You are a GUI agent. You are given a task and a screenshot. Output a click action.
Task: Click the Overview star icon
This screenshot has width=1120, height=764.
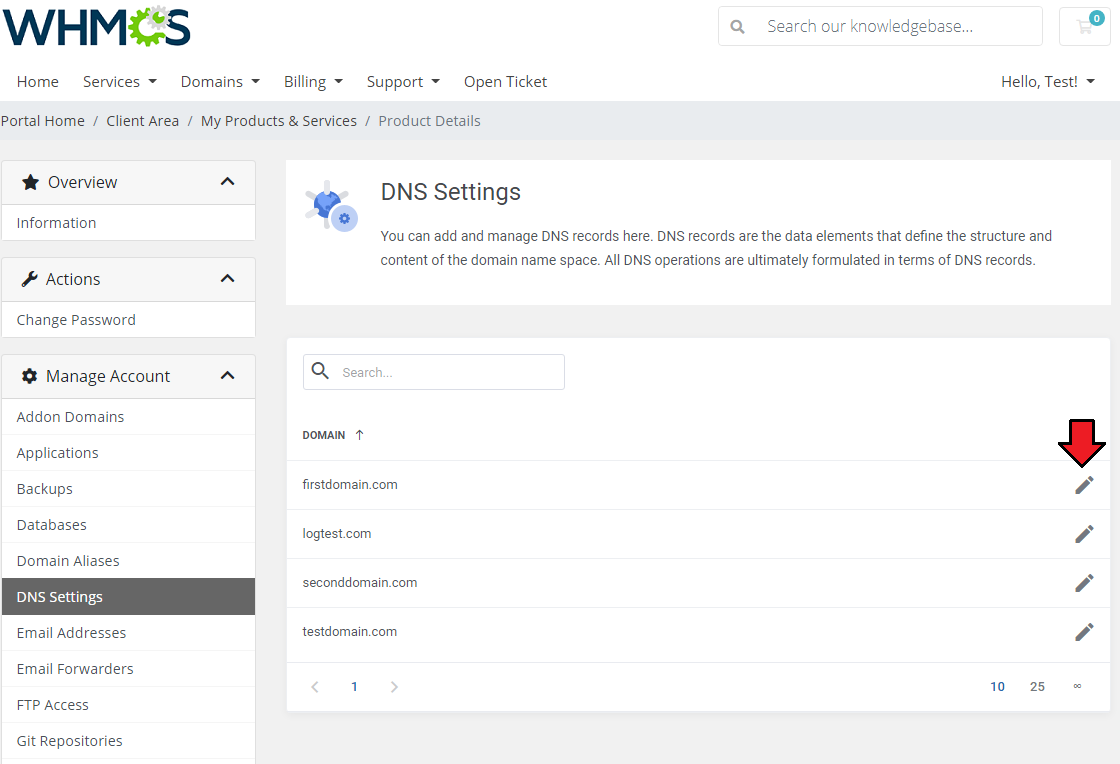pyautogui.click(x=30, y=182)
